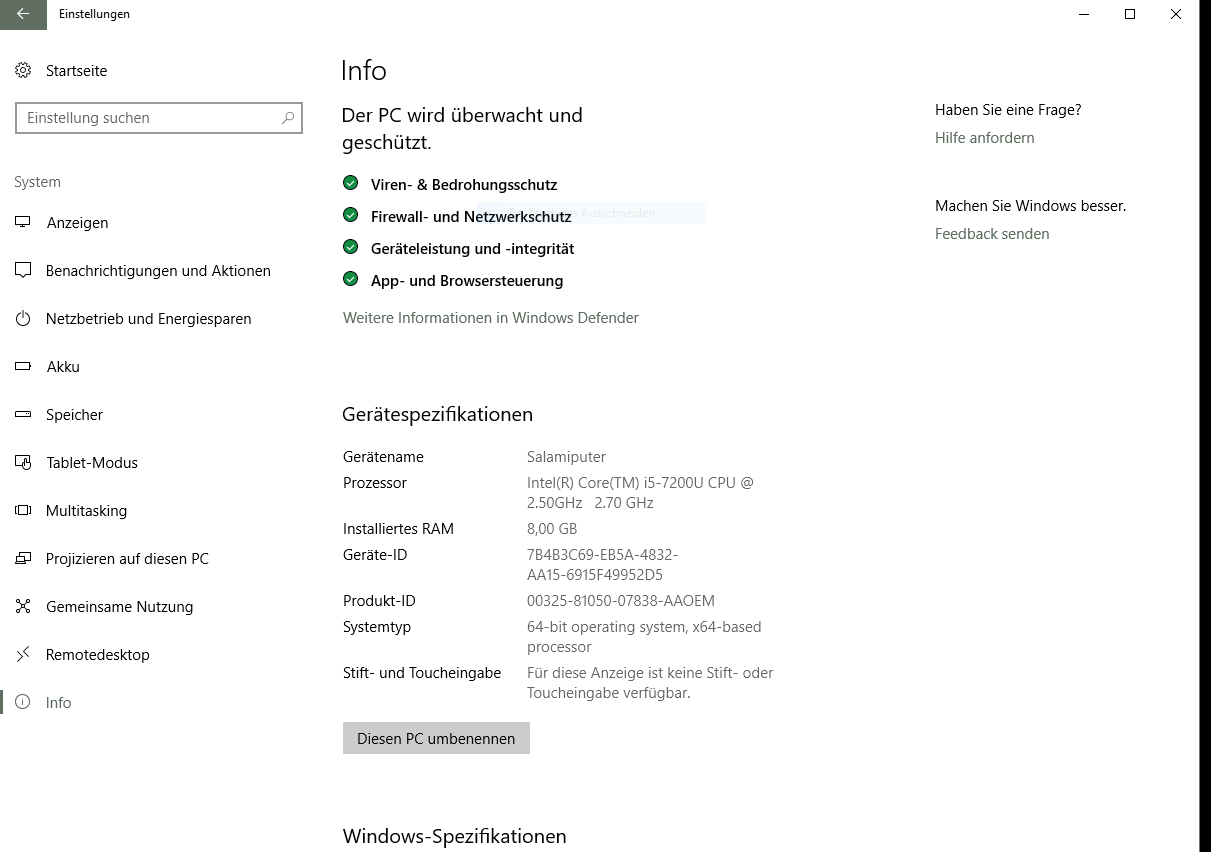Click the Benachrichtigungen und Aktionen icon
Viewport: 1211px width, 852px height.
click(23, 271)
